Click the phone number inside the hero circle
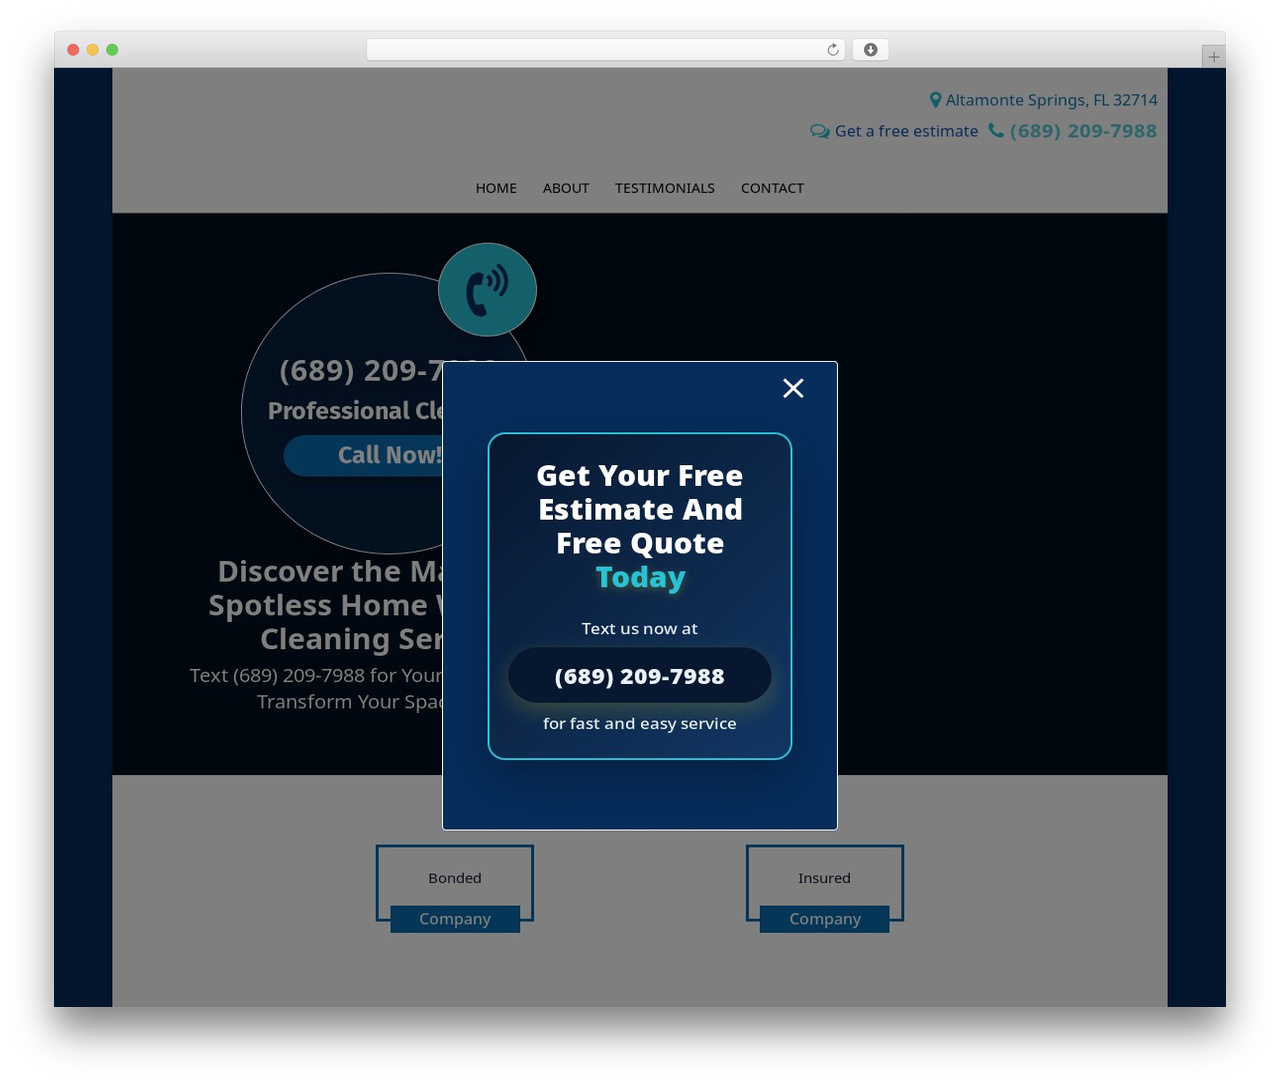 point(361,371)
